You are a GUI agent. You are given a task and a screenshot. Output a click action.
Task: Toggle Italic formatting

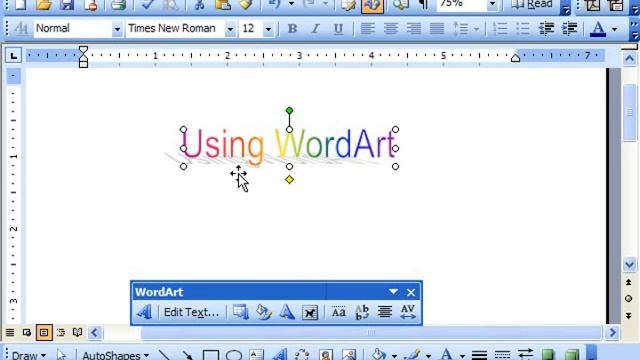pyautogui.click(x=315, y=29)
